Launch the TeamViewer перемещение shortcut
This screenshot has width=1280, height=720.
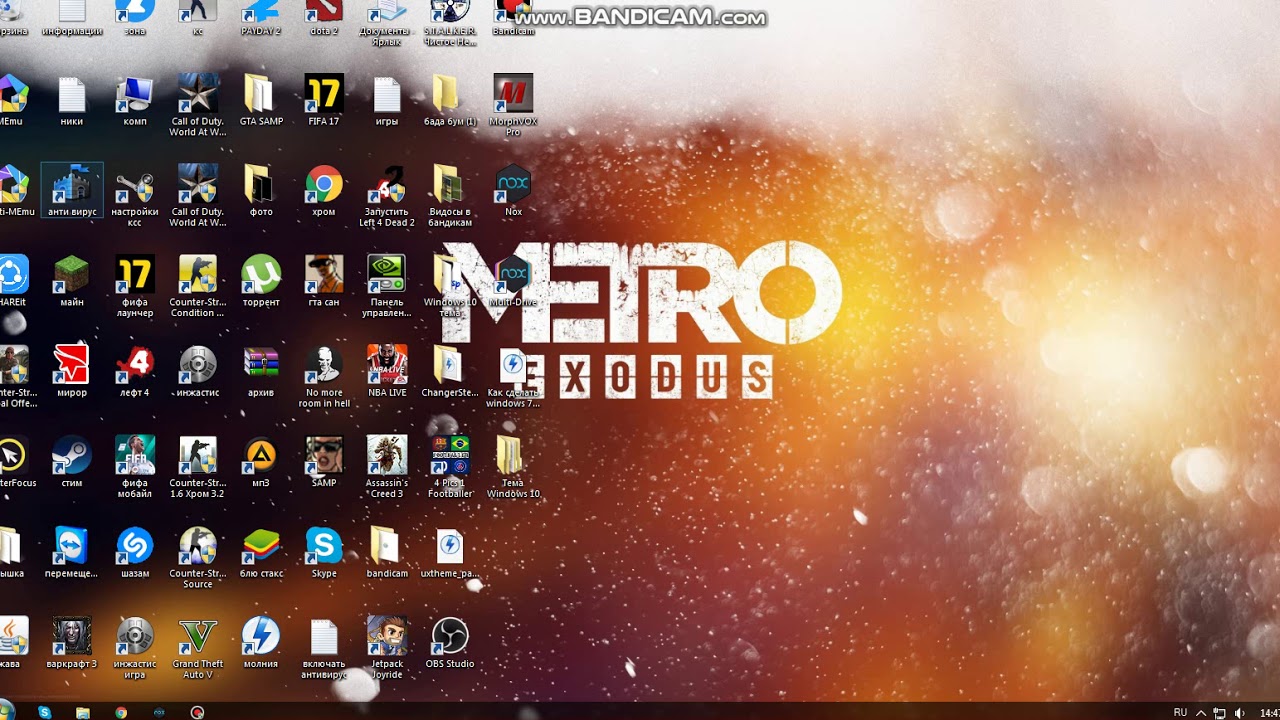point(72,554)
